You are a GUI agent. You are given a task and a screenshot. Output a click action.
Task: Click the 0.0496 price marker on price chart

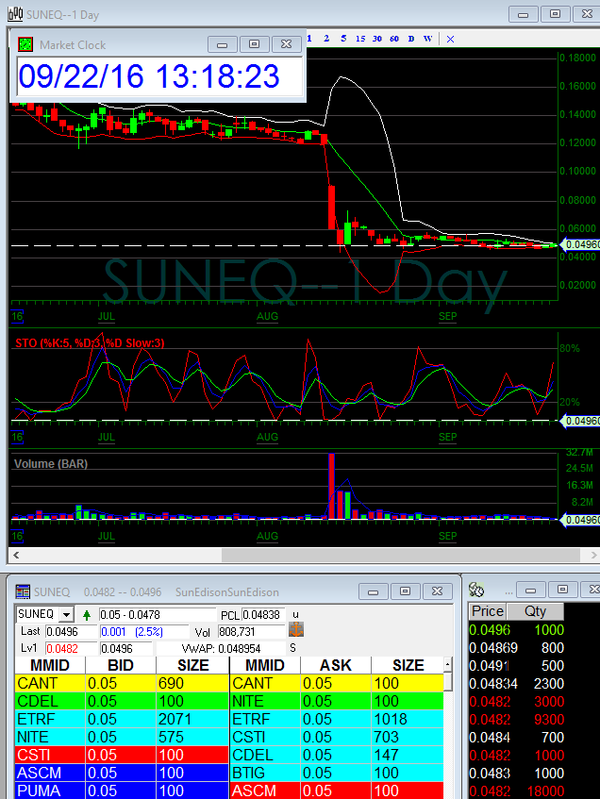pos(581,245)
